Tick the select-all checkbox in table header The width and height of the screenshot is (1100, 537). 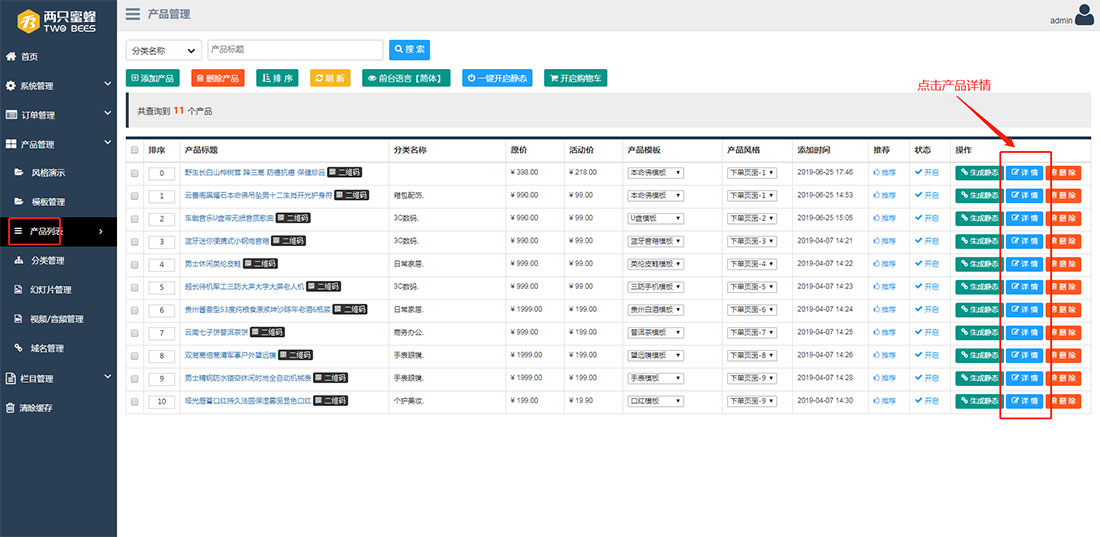[x=135, y=150]
